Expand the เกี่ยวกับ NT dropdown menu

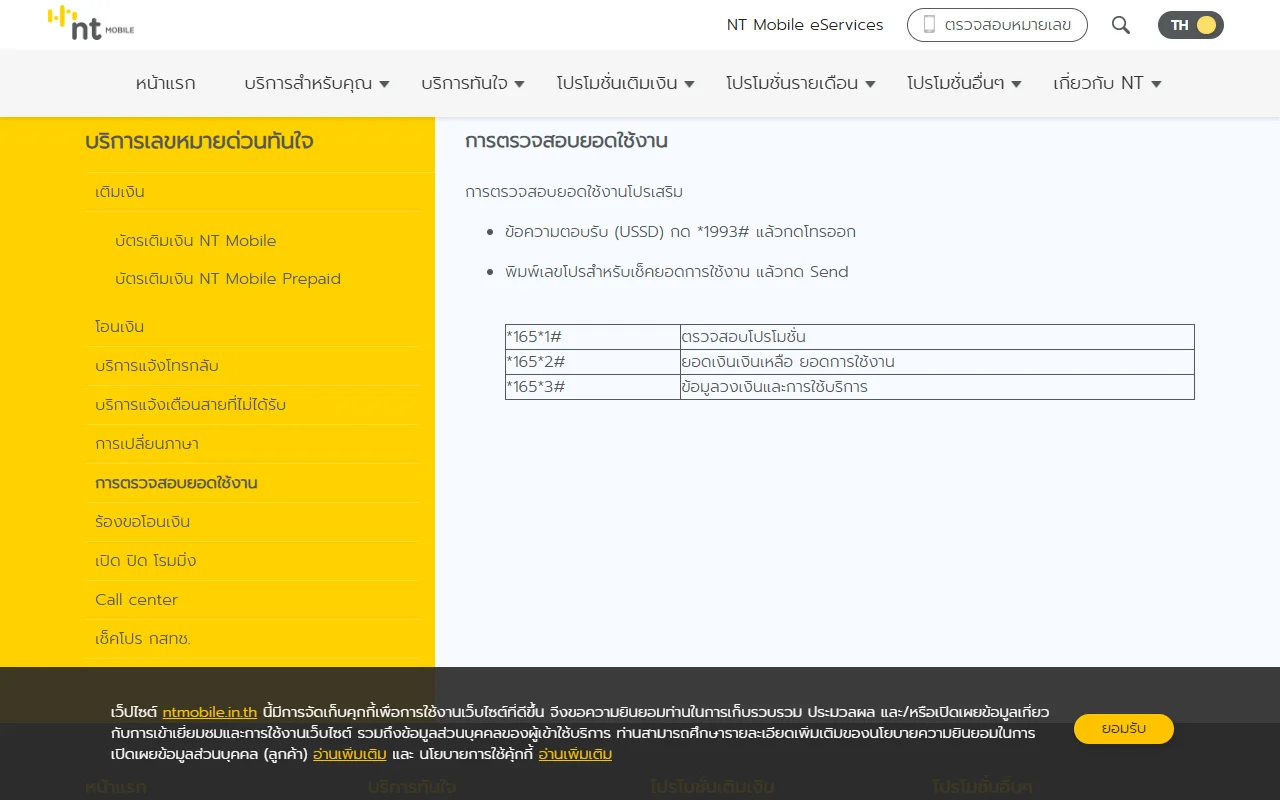coord(1108,83)
